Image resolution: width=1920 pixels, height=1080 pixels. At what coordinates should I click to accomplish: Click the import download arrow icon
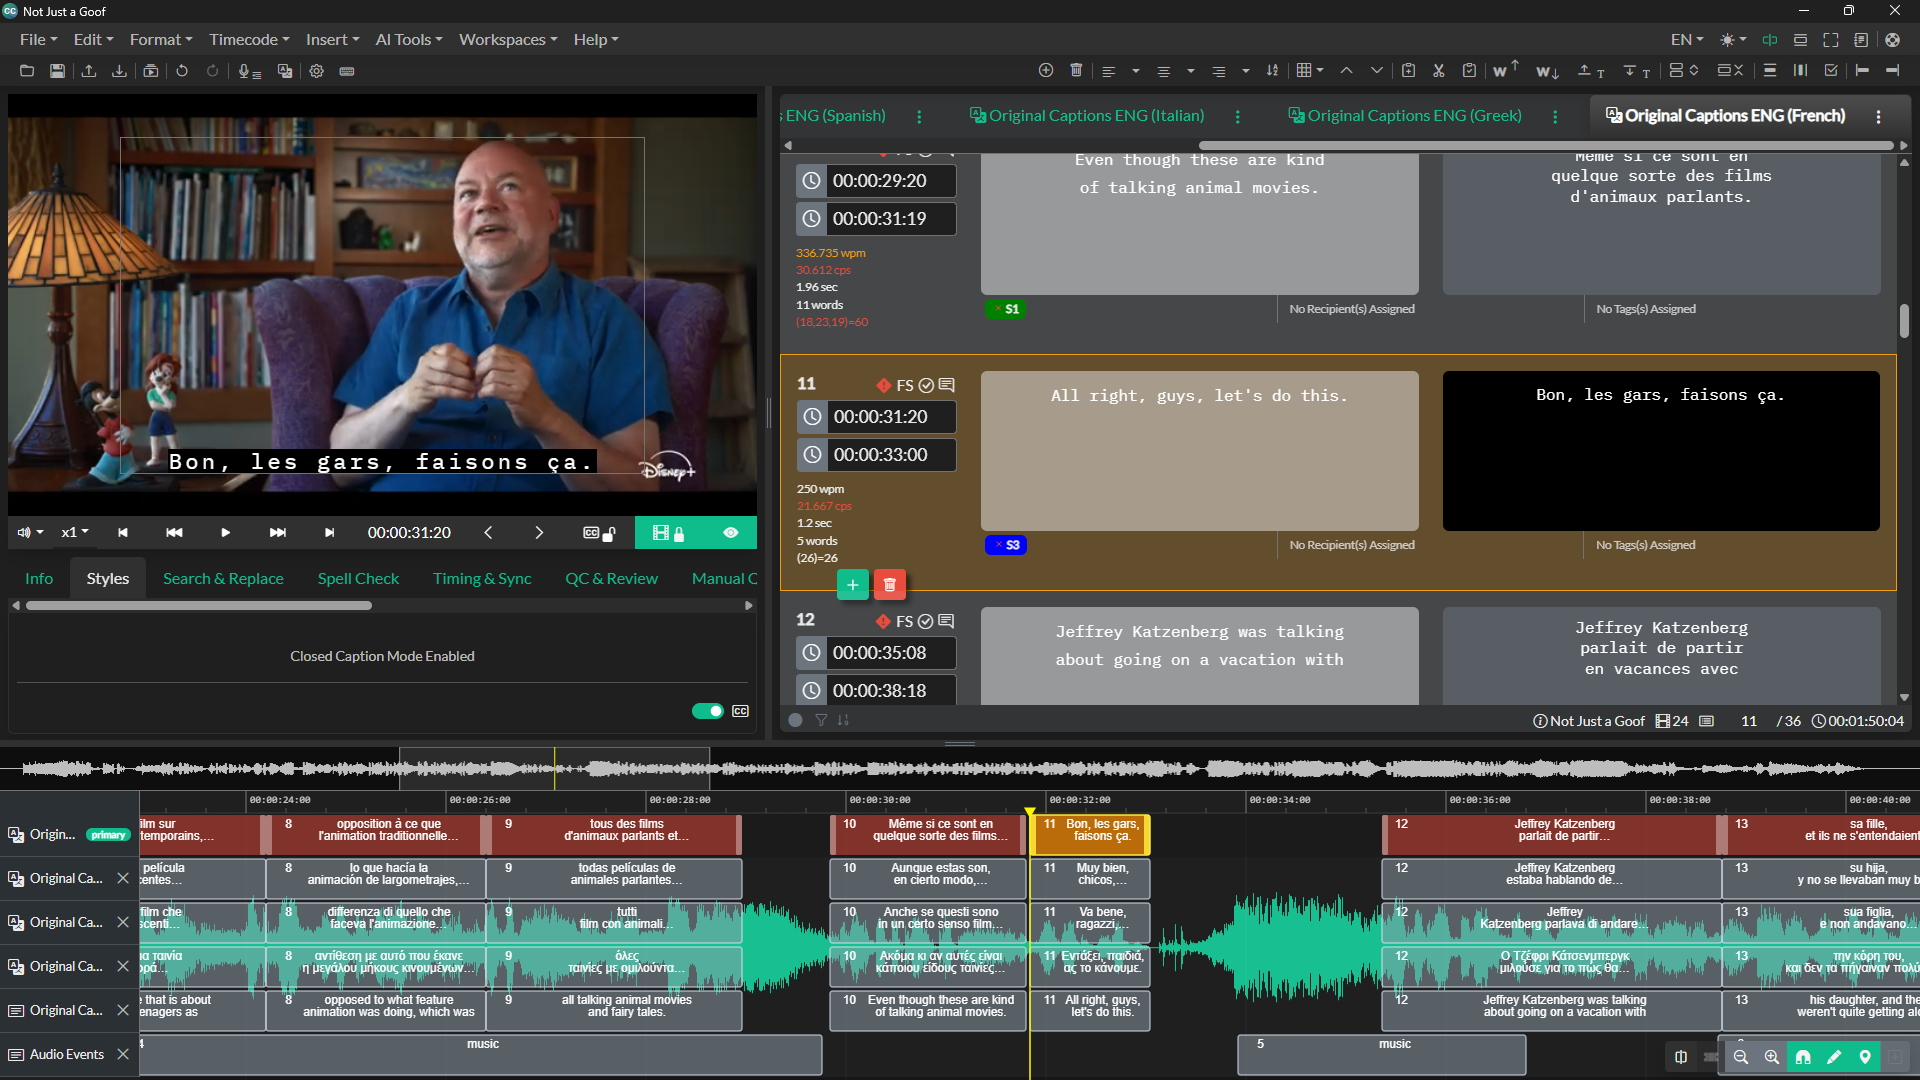(x=119, y=71)
